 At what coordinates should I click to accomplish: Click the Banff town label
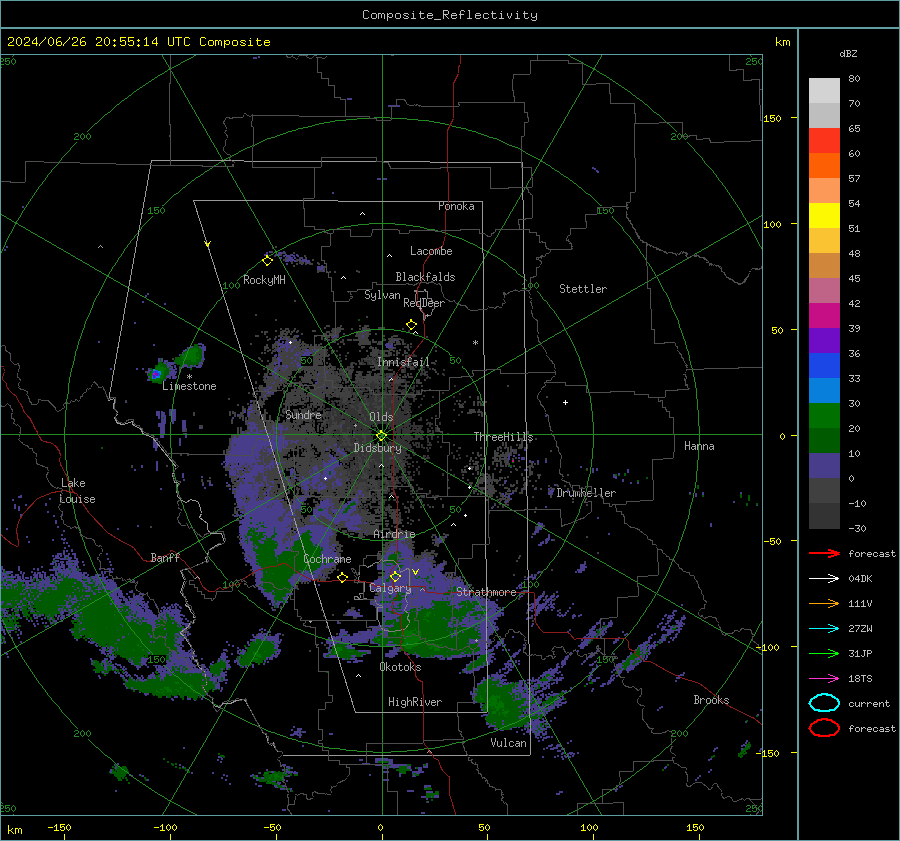point(165,557)
